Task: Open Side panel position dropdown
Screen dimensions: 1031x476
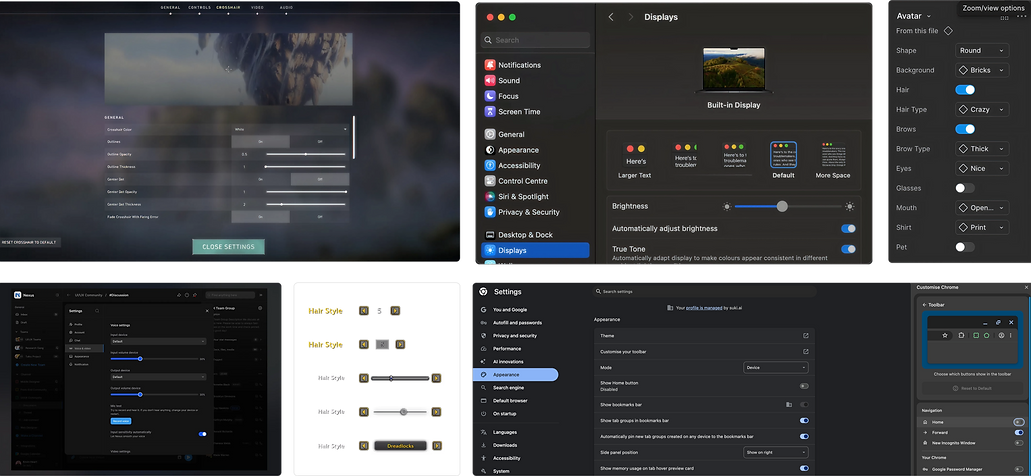Action: [x=776, y=452]
